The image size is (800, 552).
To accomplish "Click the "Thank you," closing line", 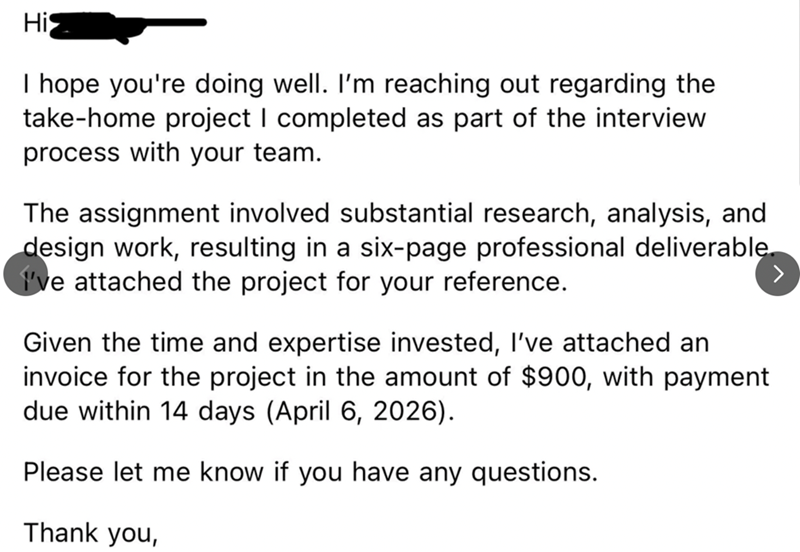I will coord(91,532).
